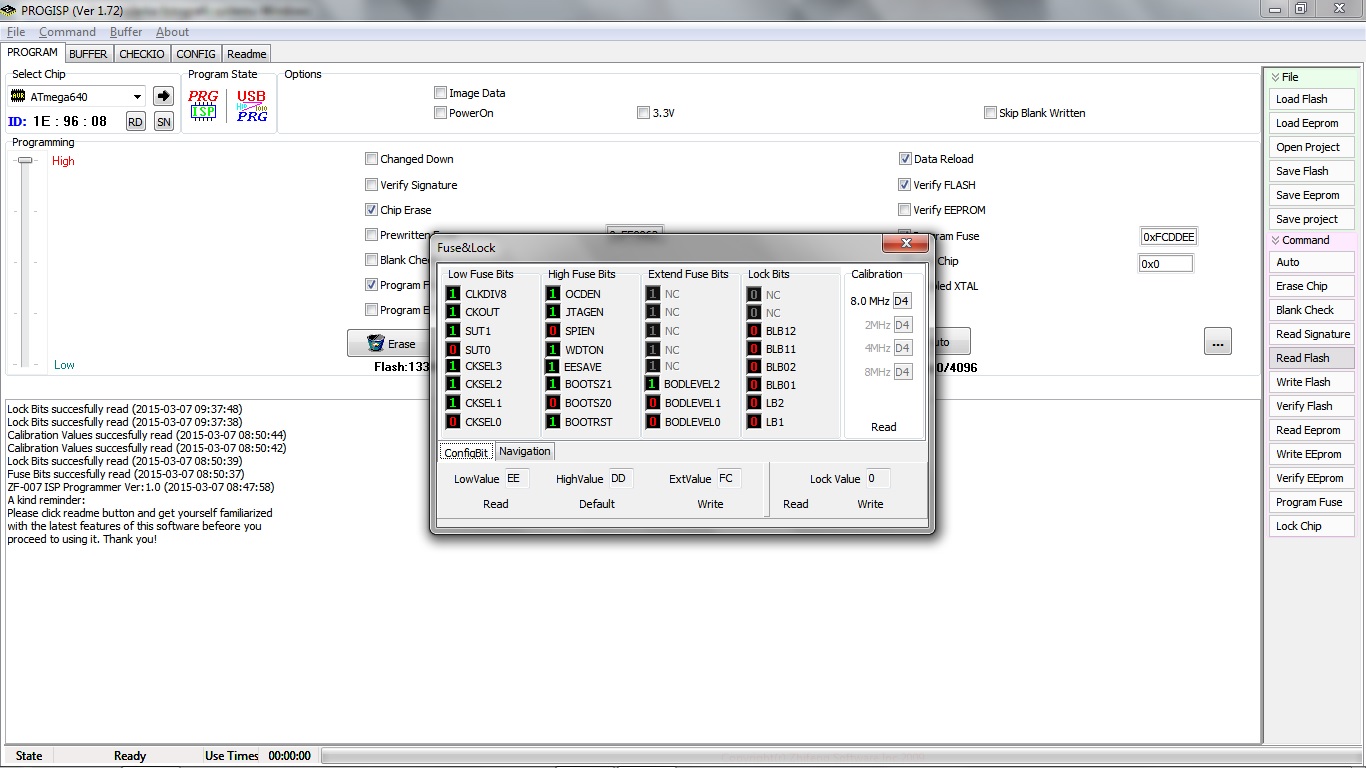1366x768 pixels.
Task: Click Load Flash in the File panel
Action: (1312, 99)
